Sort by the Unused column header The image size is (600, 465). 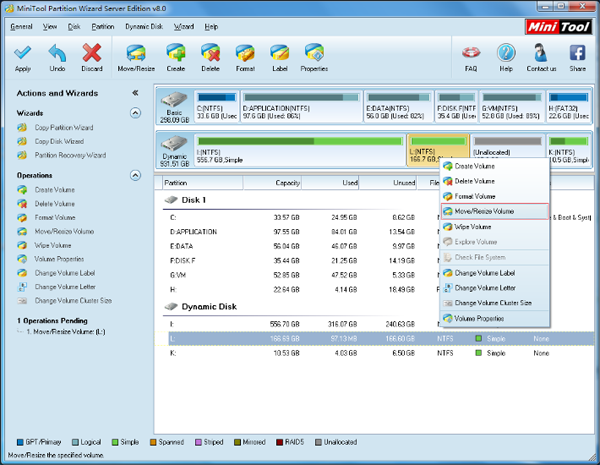coord(388,183)
